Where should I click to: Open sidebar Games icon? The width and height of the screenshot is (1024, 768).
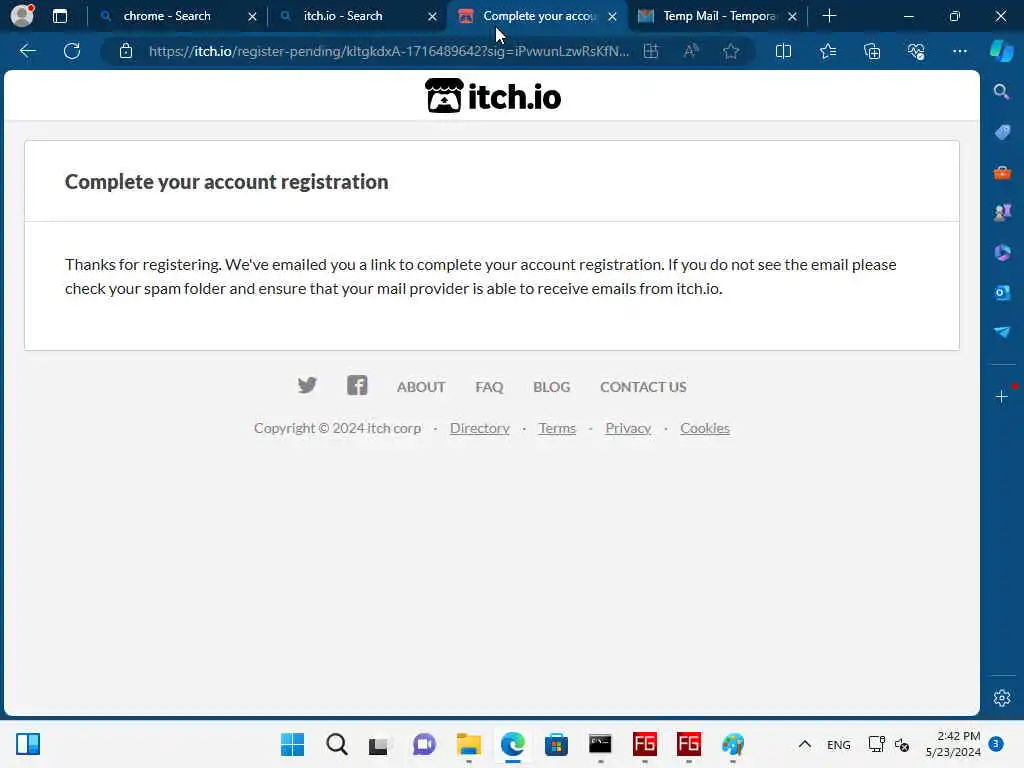click(x=1002, y=212)
